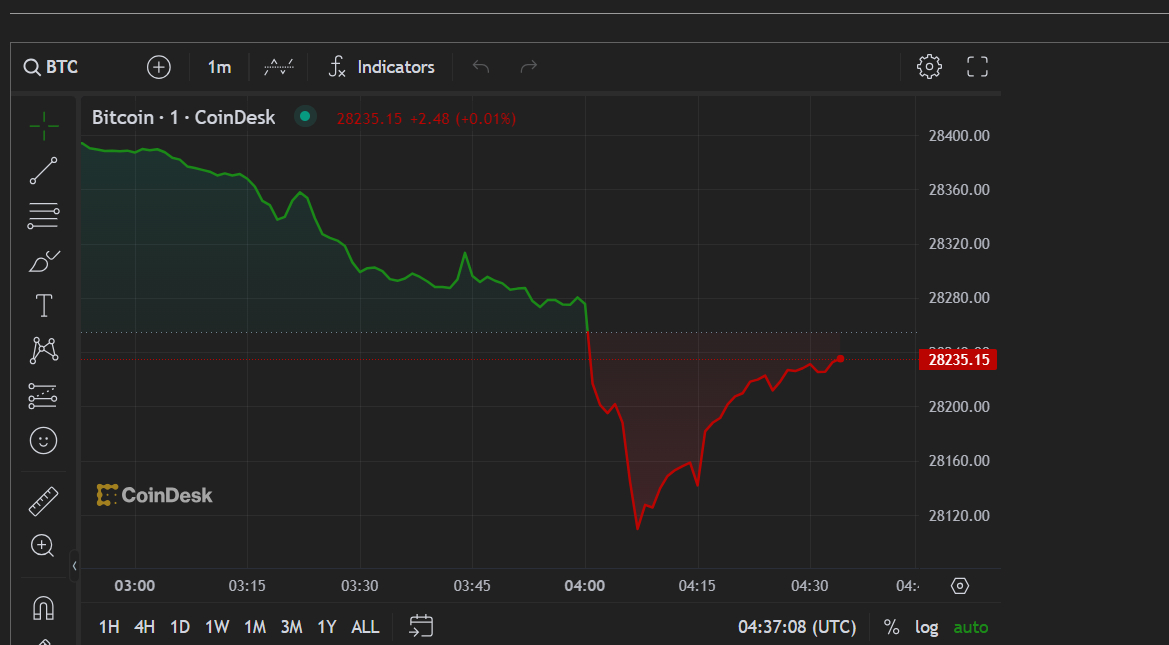Viewport: 1169px width, 645px height.
Task: Open the 1m interval dropdown
Action: coord(219,67)
